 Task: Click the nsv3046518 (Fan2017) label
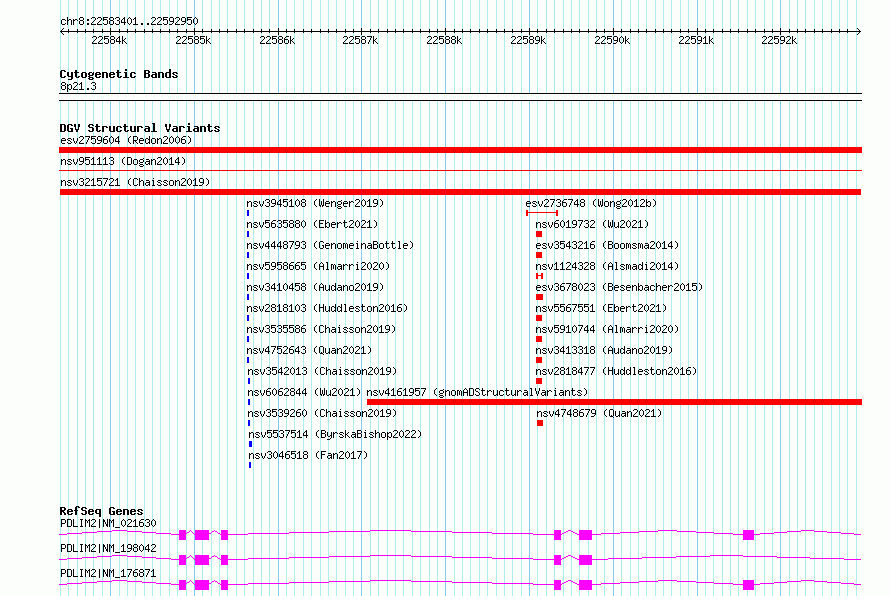coord(308,455)
